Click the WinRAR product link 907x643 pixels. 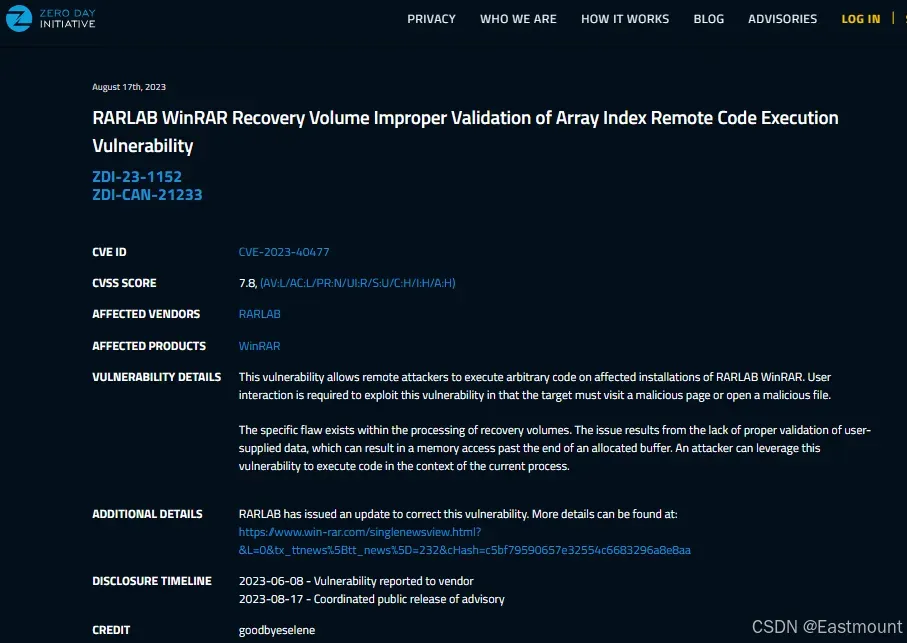pyautogui.click(x=259, y=346)
